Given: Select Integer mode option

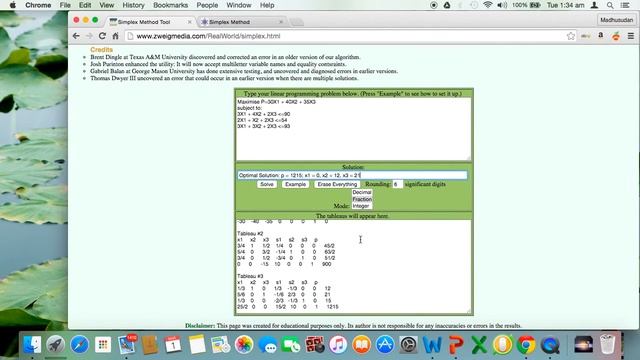Looking at the screenshot, I should click(x=362, y=206).
